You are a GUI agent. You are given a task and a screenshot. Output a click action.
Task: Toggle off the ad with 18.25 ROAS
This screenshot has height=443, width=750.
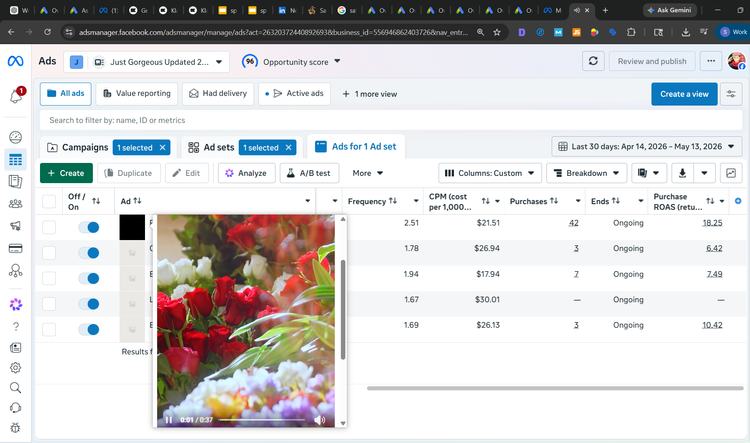tap(89, 227)
